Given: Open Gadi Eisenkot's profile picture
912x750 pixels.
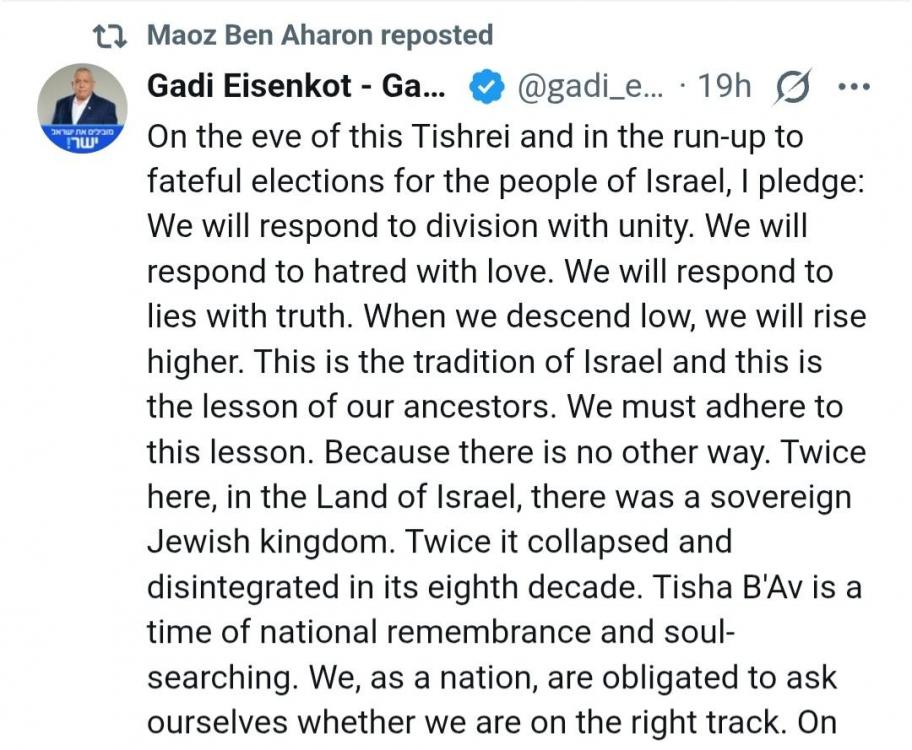Looking at the screenshot, I should [x=82, y=108].
